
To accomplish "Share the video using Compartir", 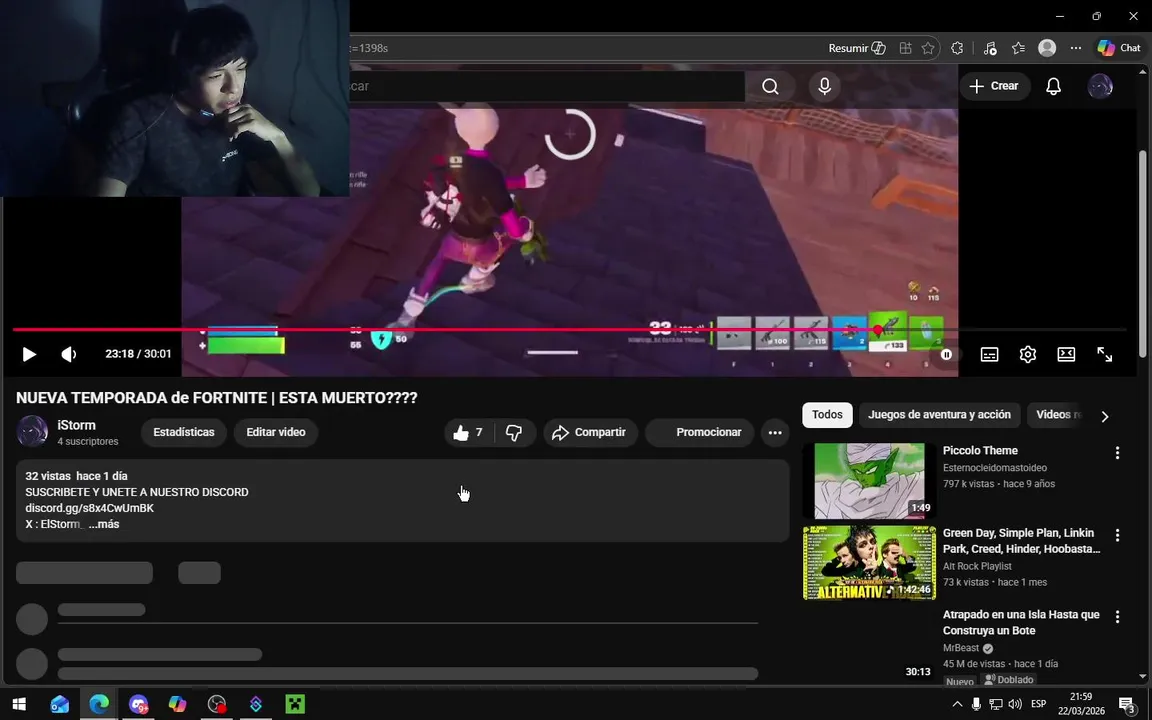I will [x=590, y=433].
